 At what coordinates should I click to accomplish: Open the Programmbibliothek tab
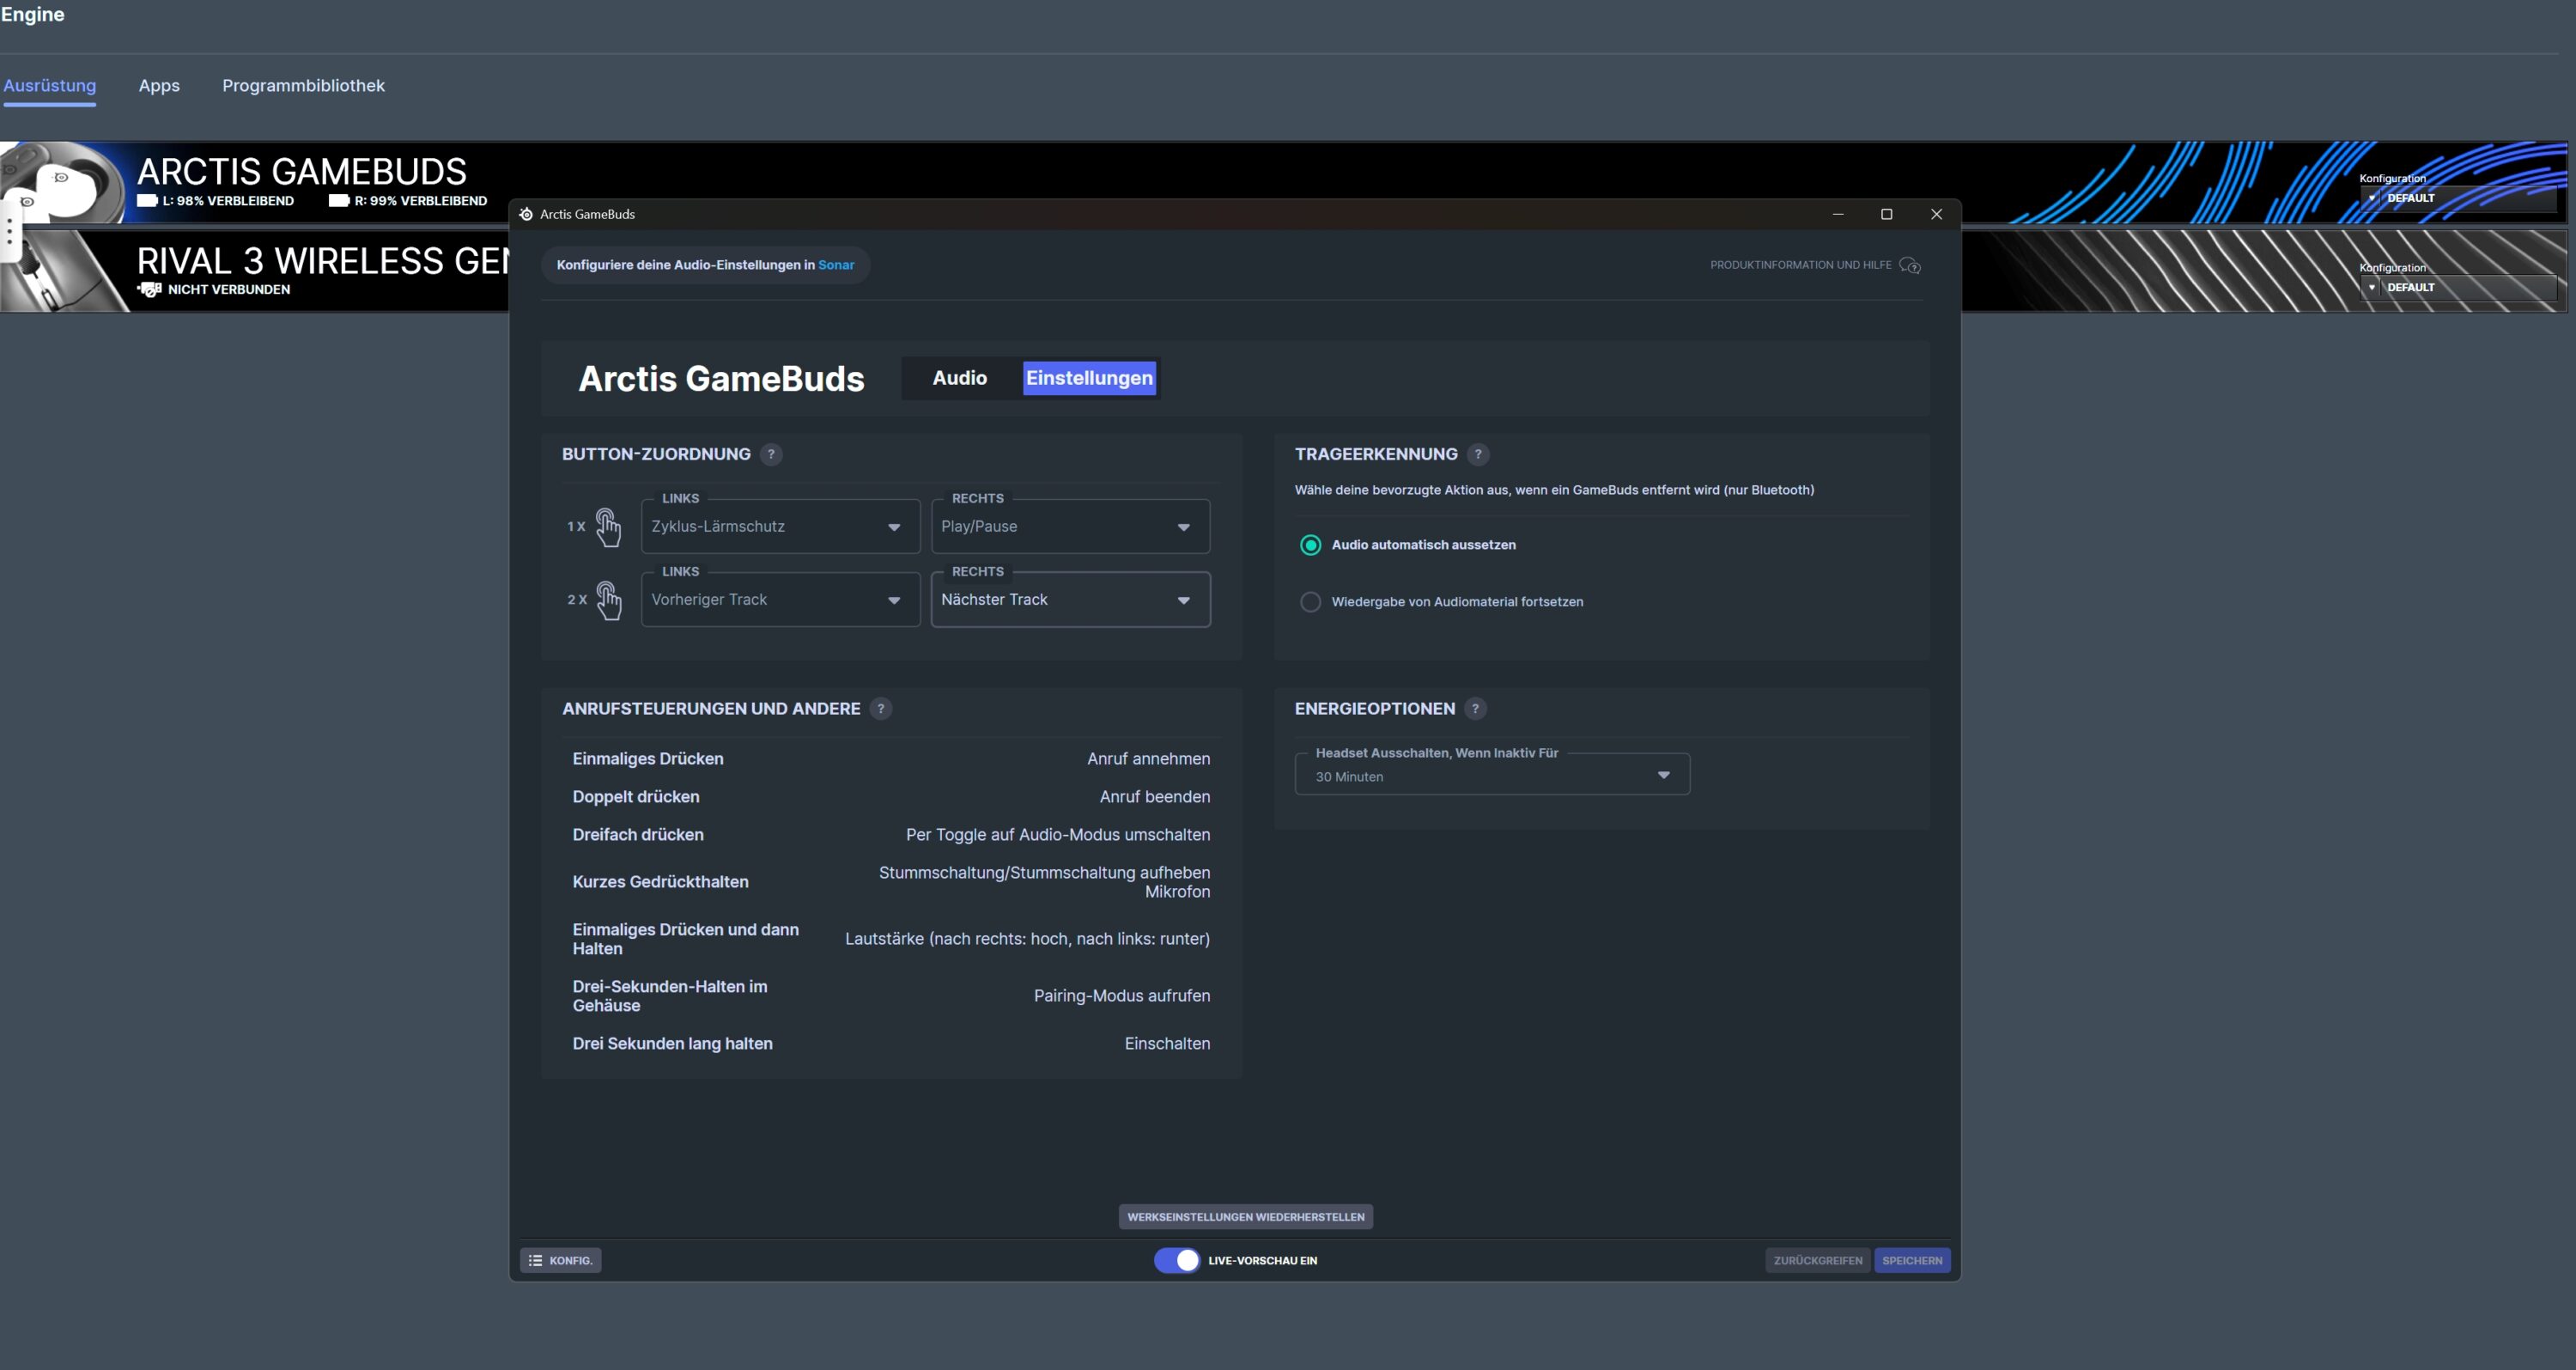click(x=303, y=86)
